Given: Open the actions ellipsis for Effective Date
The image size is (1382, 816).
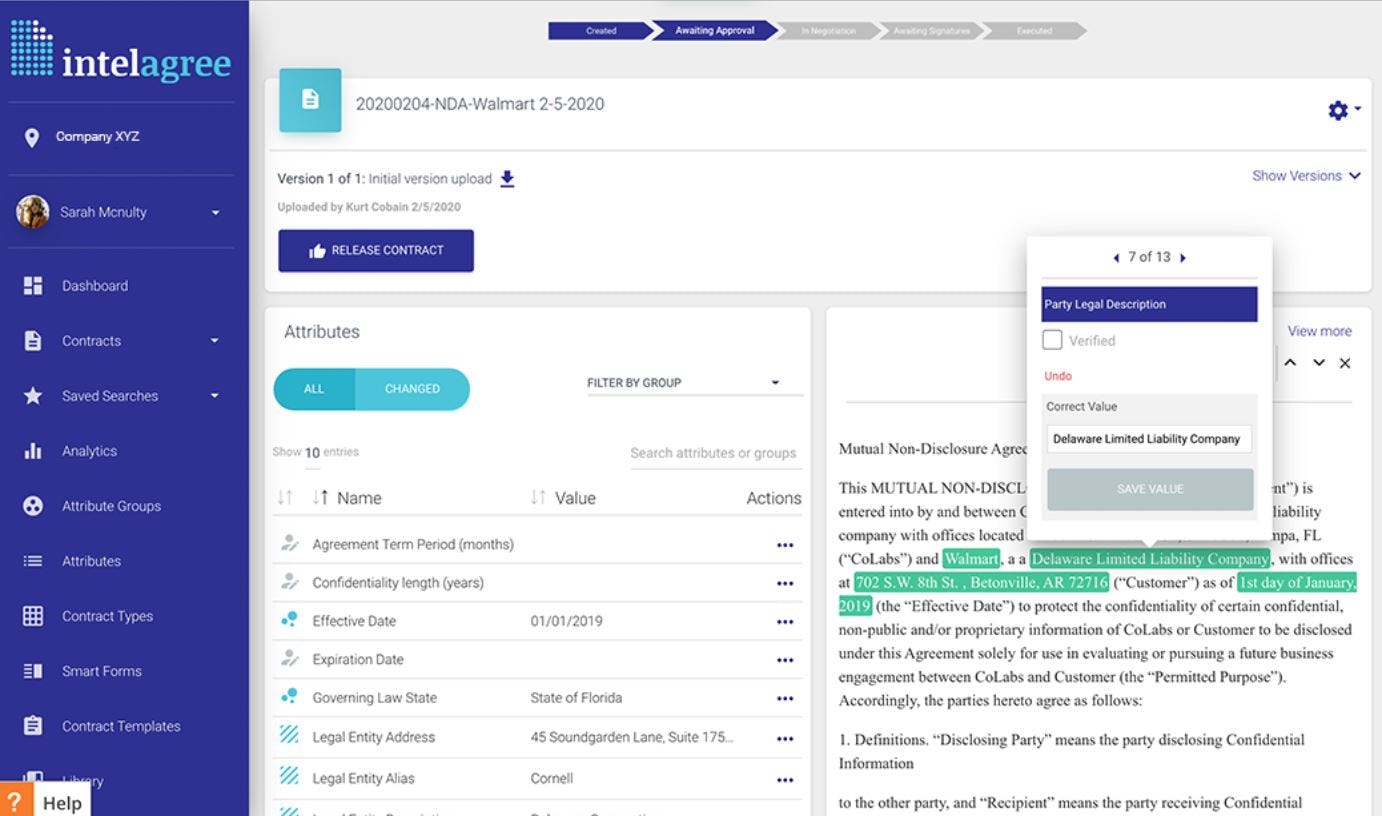Looking at the screenshot, I should pos(785,620).
